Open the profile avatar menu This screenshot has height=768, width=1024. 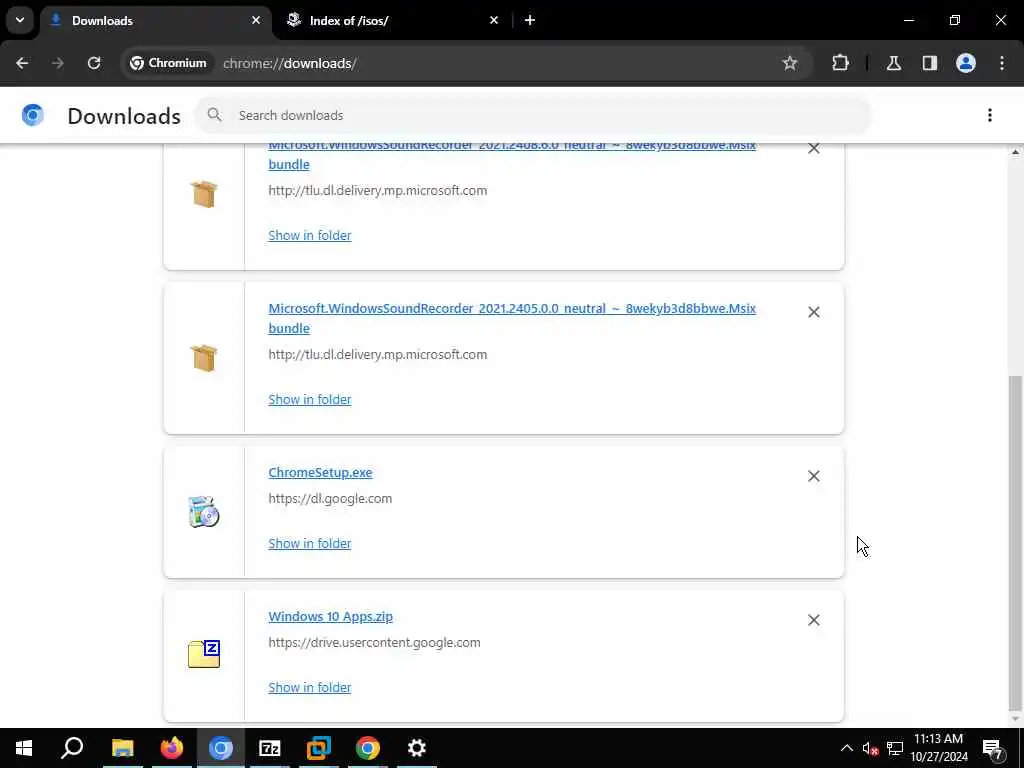966,63
